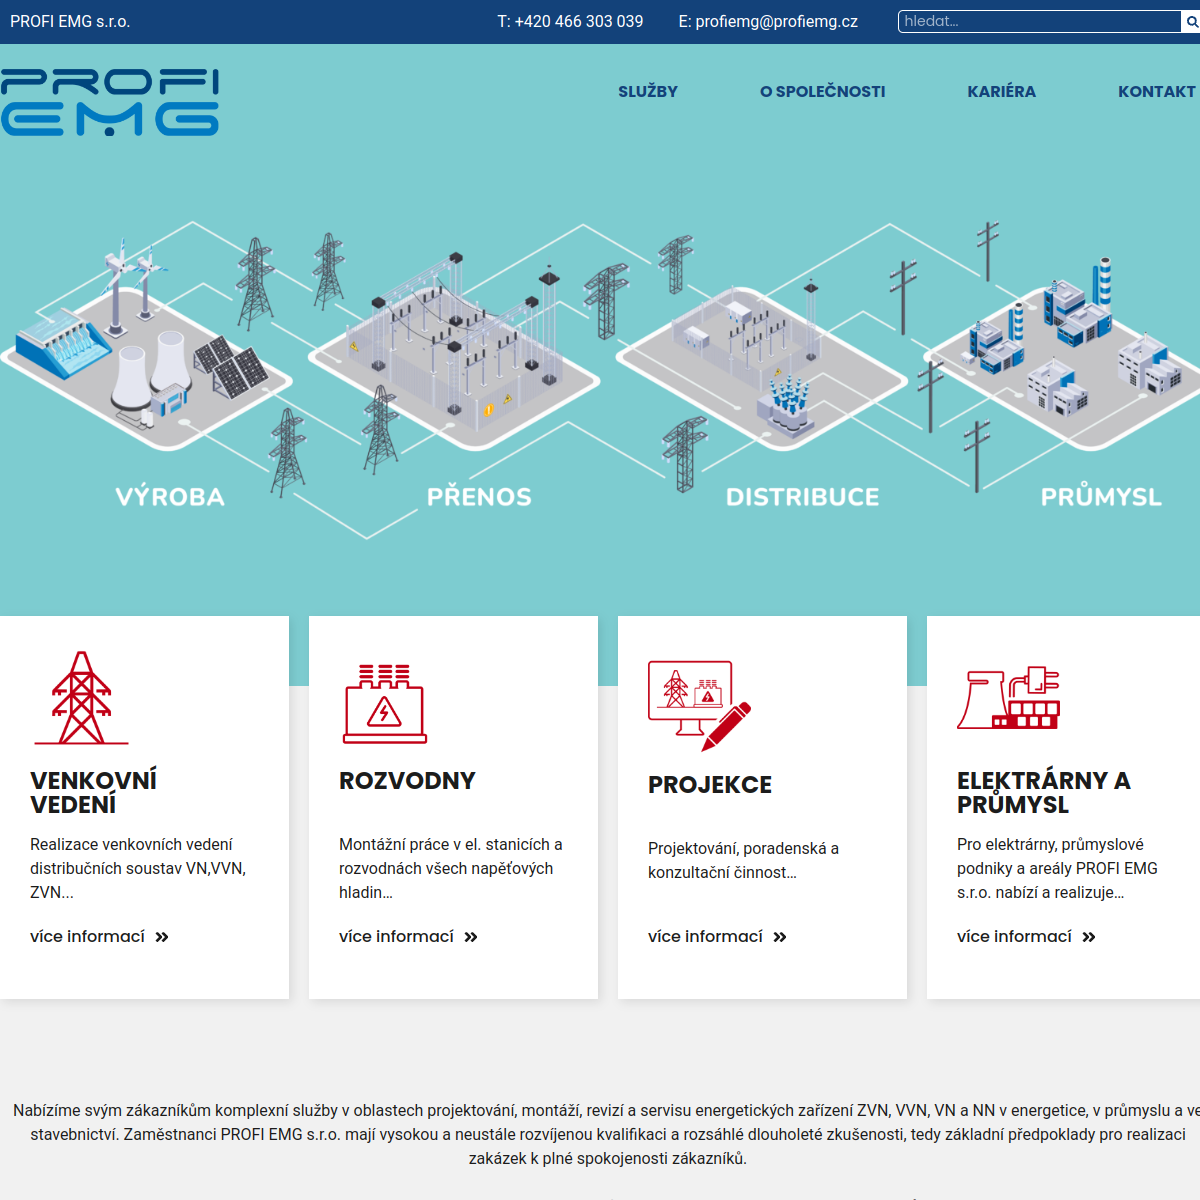This screenshot has height=1200, width=1200.
Task: Click the DISTRIBUCE label
Action: pos(803,497)
